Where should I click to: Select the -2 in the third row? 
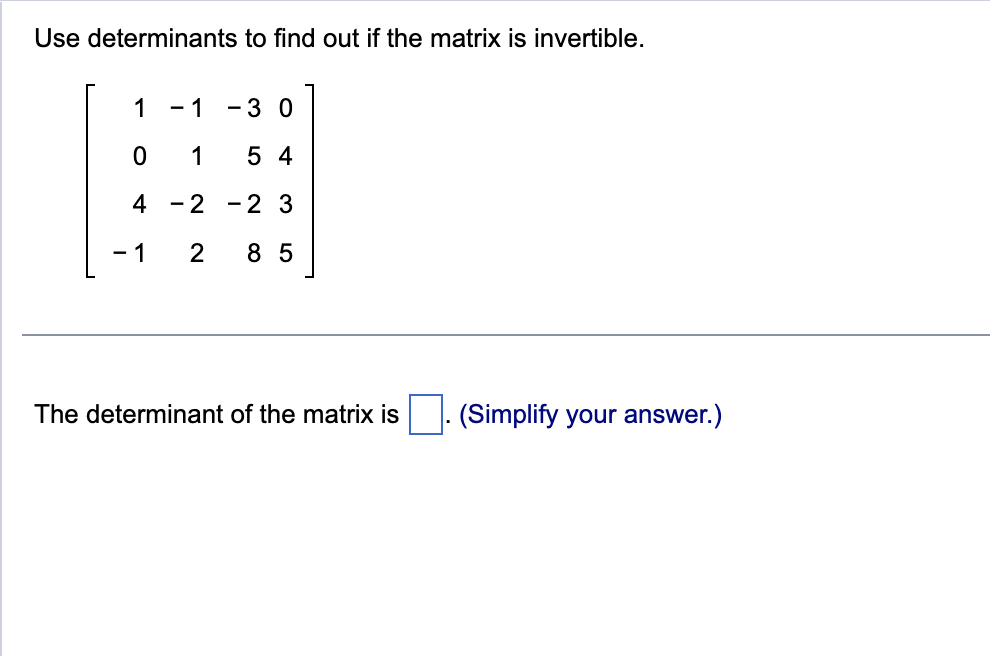188,204
